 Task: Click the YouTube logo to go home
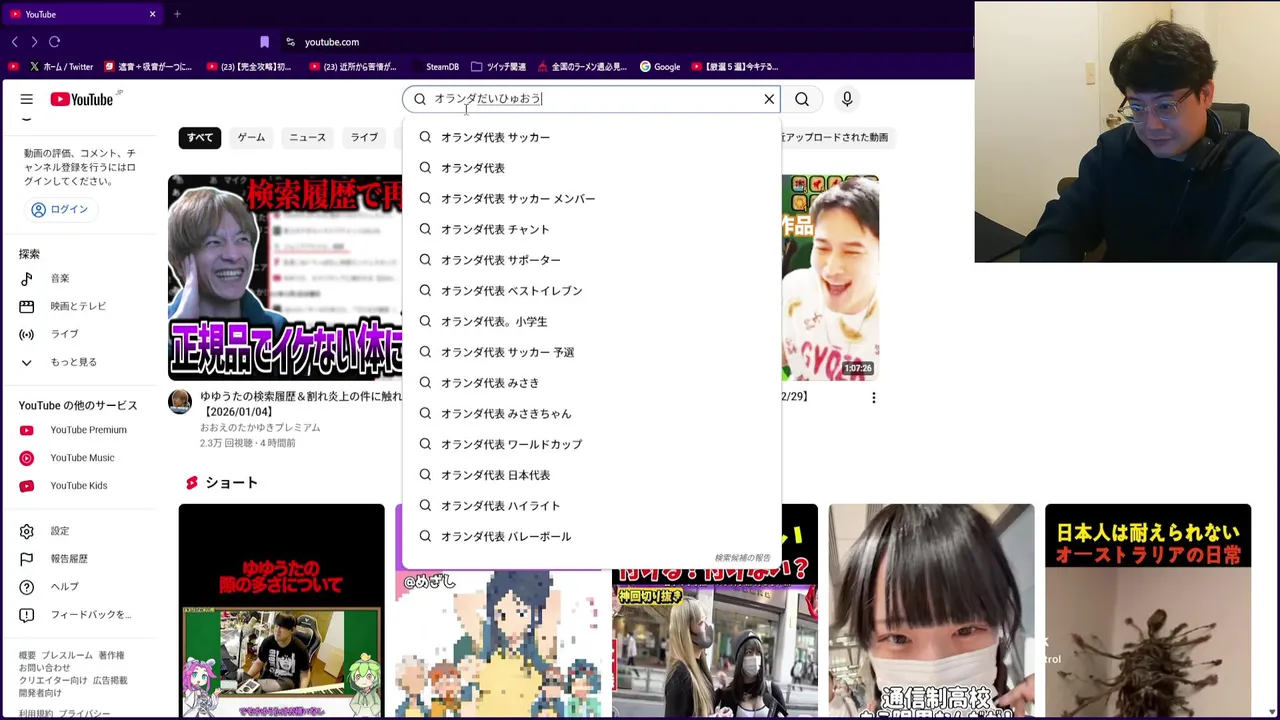coord(82,99)
